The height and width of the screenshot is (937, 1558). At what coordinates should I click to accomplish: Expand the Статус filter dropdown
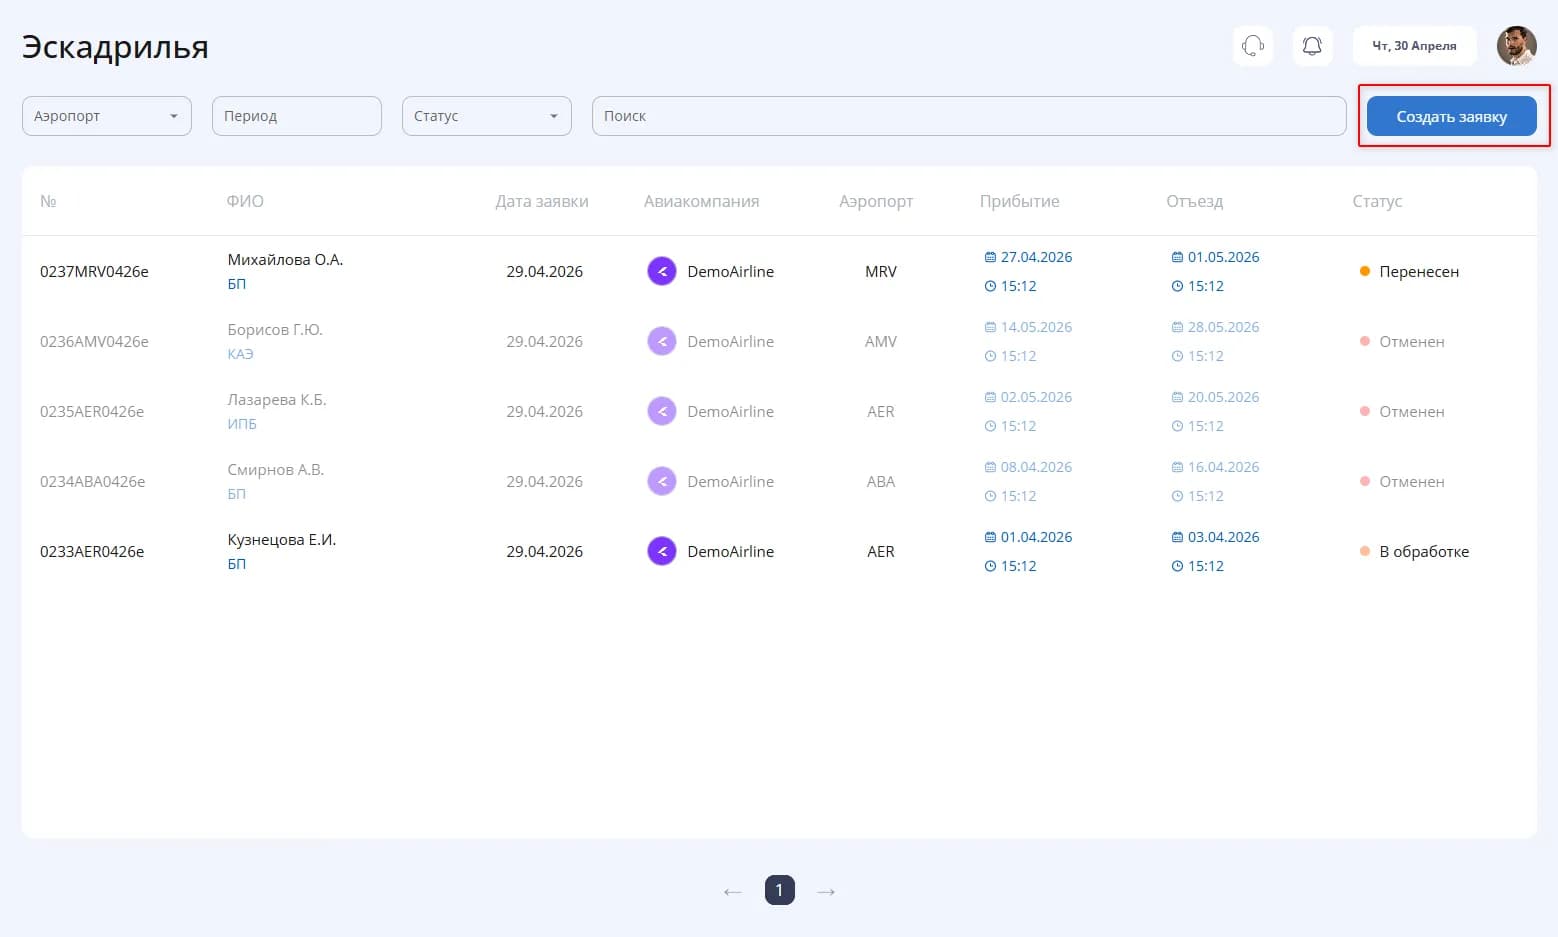click(487, 116)
